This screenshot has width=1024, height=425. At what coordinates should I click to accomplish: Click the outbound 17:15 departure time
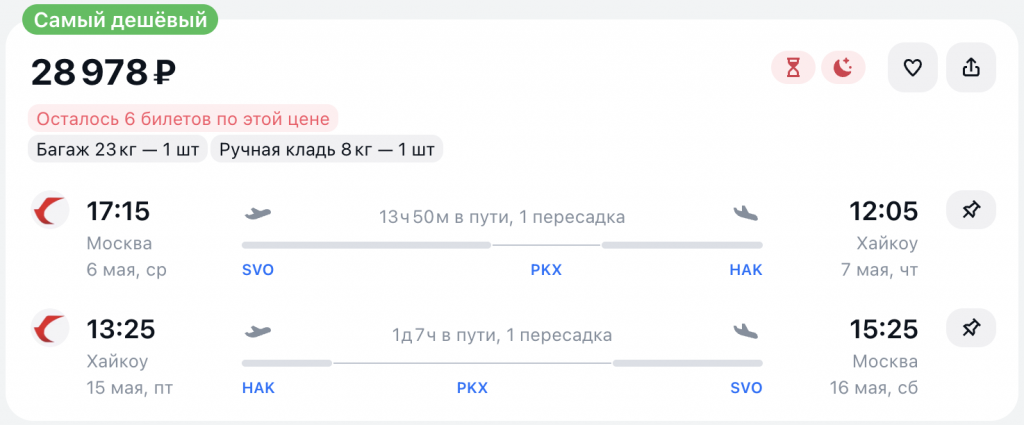point(118,212)
